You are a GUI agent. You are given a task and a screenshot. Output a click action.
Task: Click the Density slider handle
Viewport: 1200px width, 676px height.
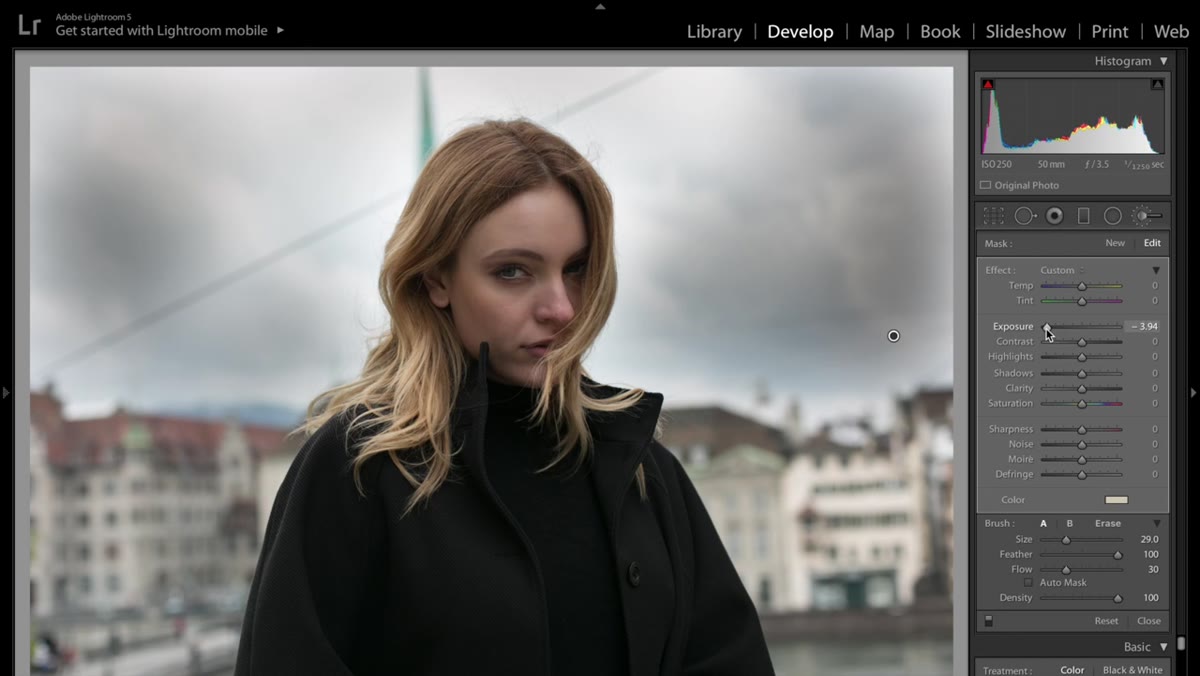(1118, 598)
